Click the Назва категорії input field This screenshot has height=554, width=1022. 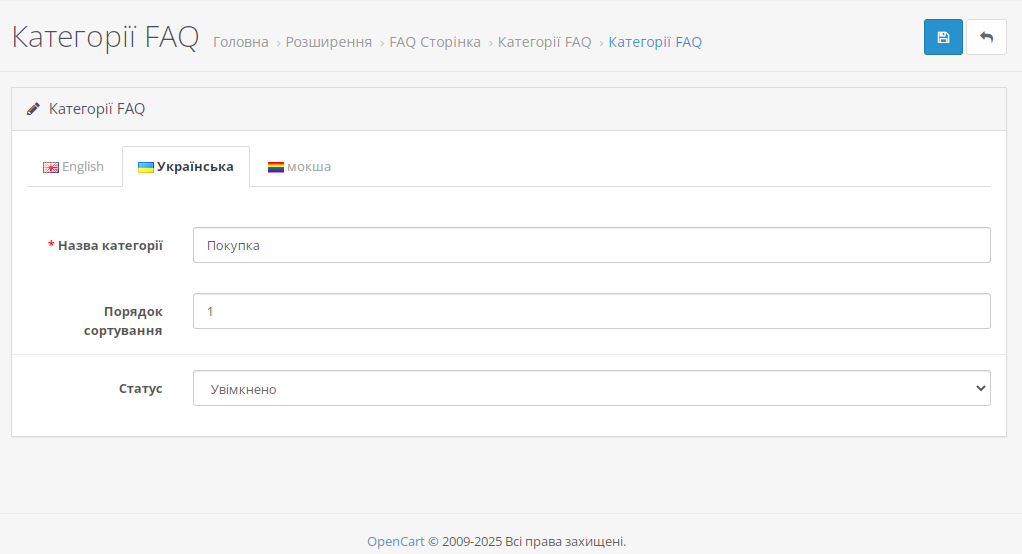coord(591,245)
